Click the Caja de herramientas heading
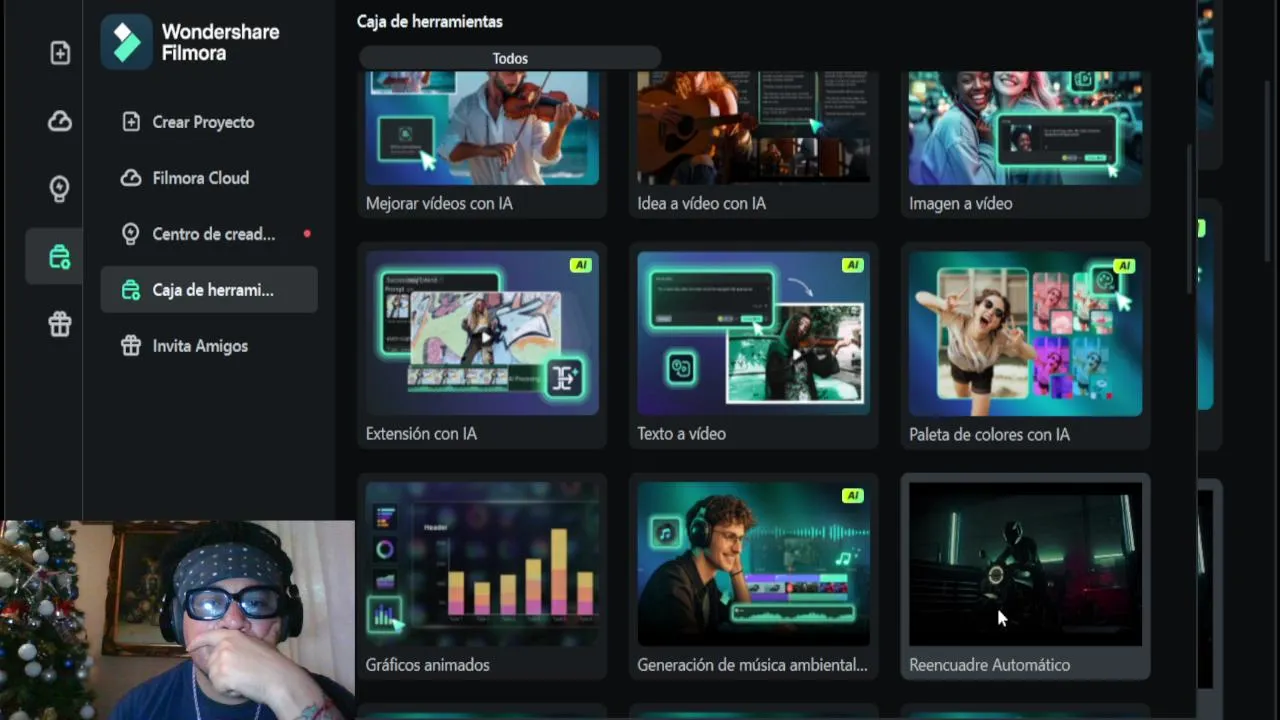The height and width of the screenshot is (720, 1280). click(x=430, y=21)
